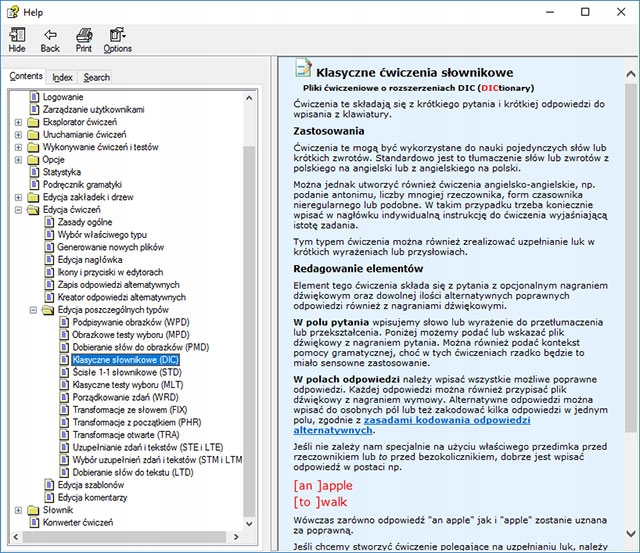This screenshot has height=553, width=640.
Task: Select Ścisłe 1-1 słownikowe (STD) topic
Action: point(121,372)
